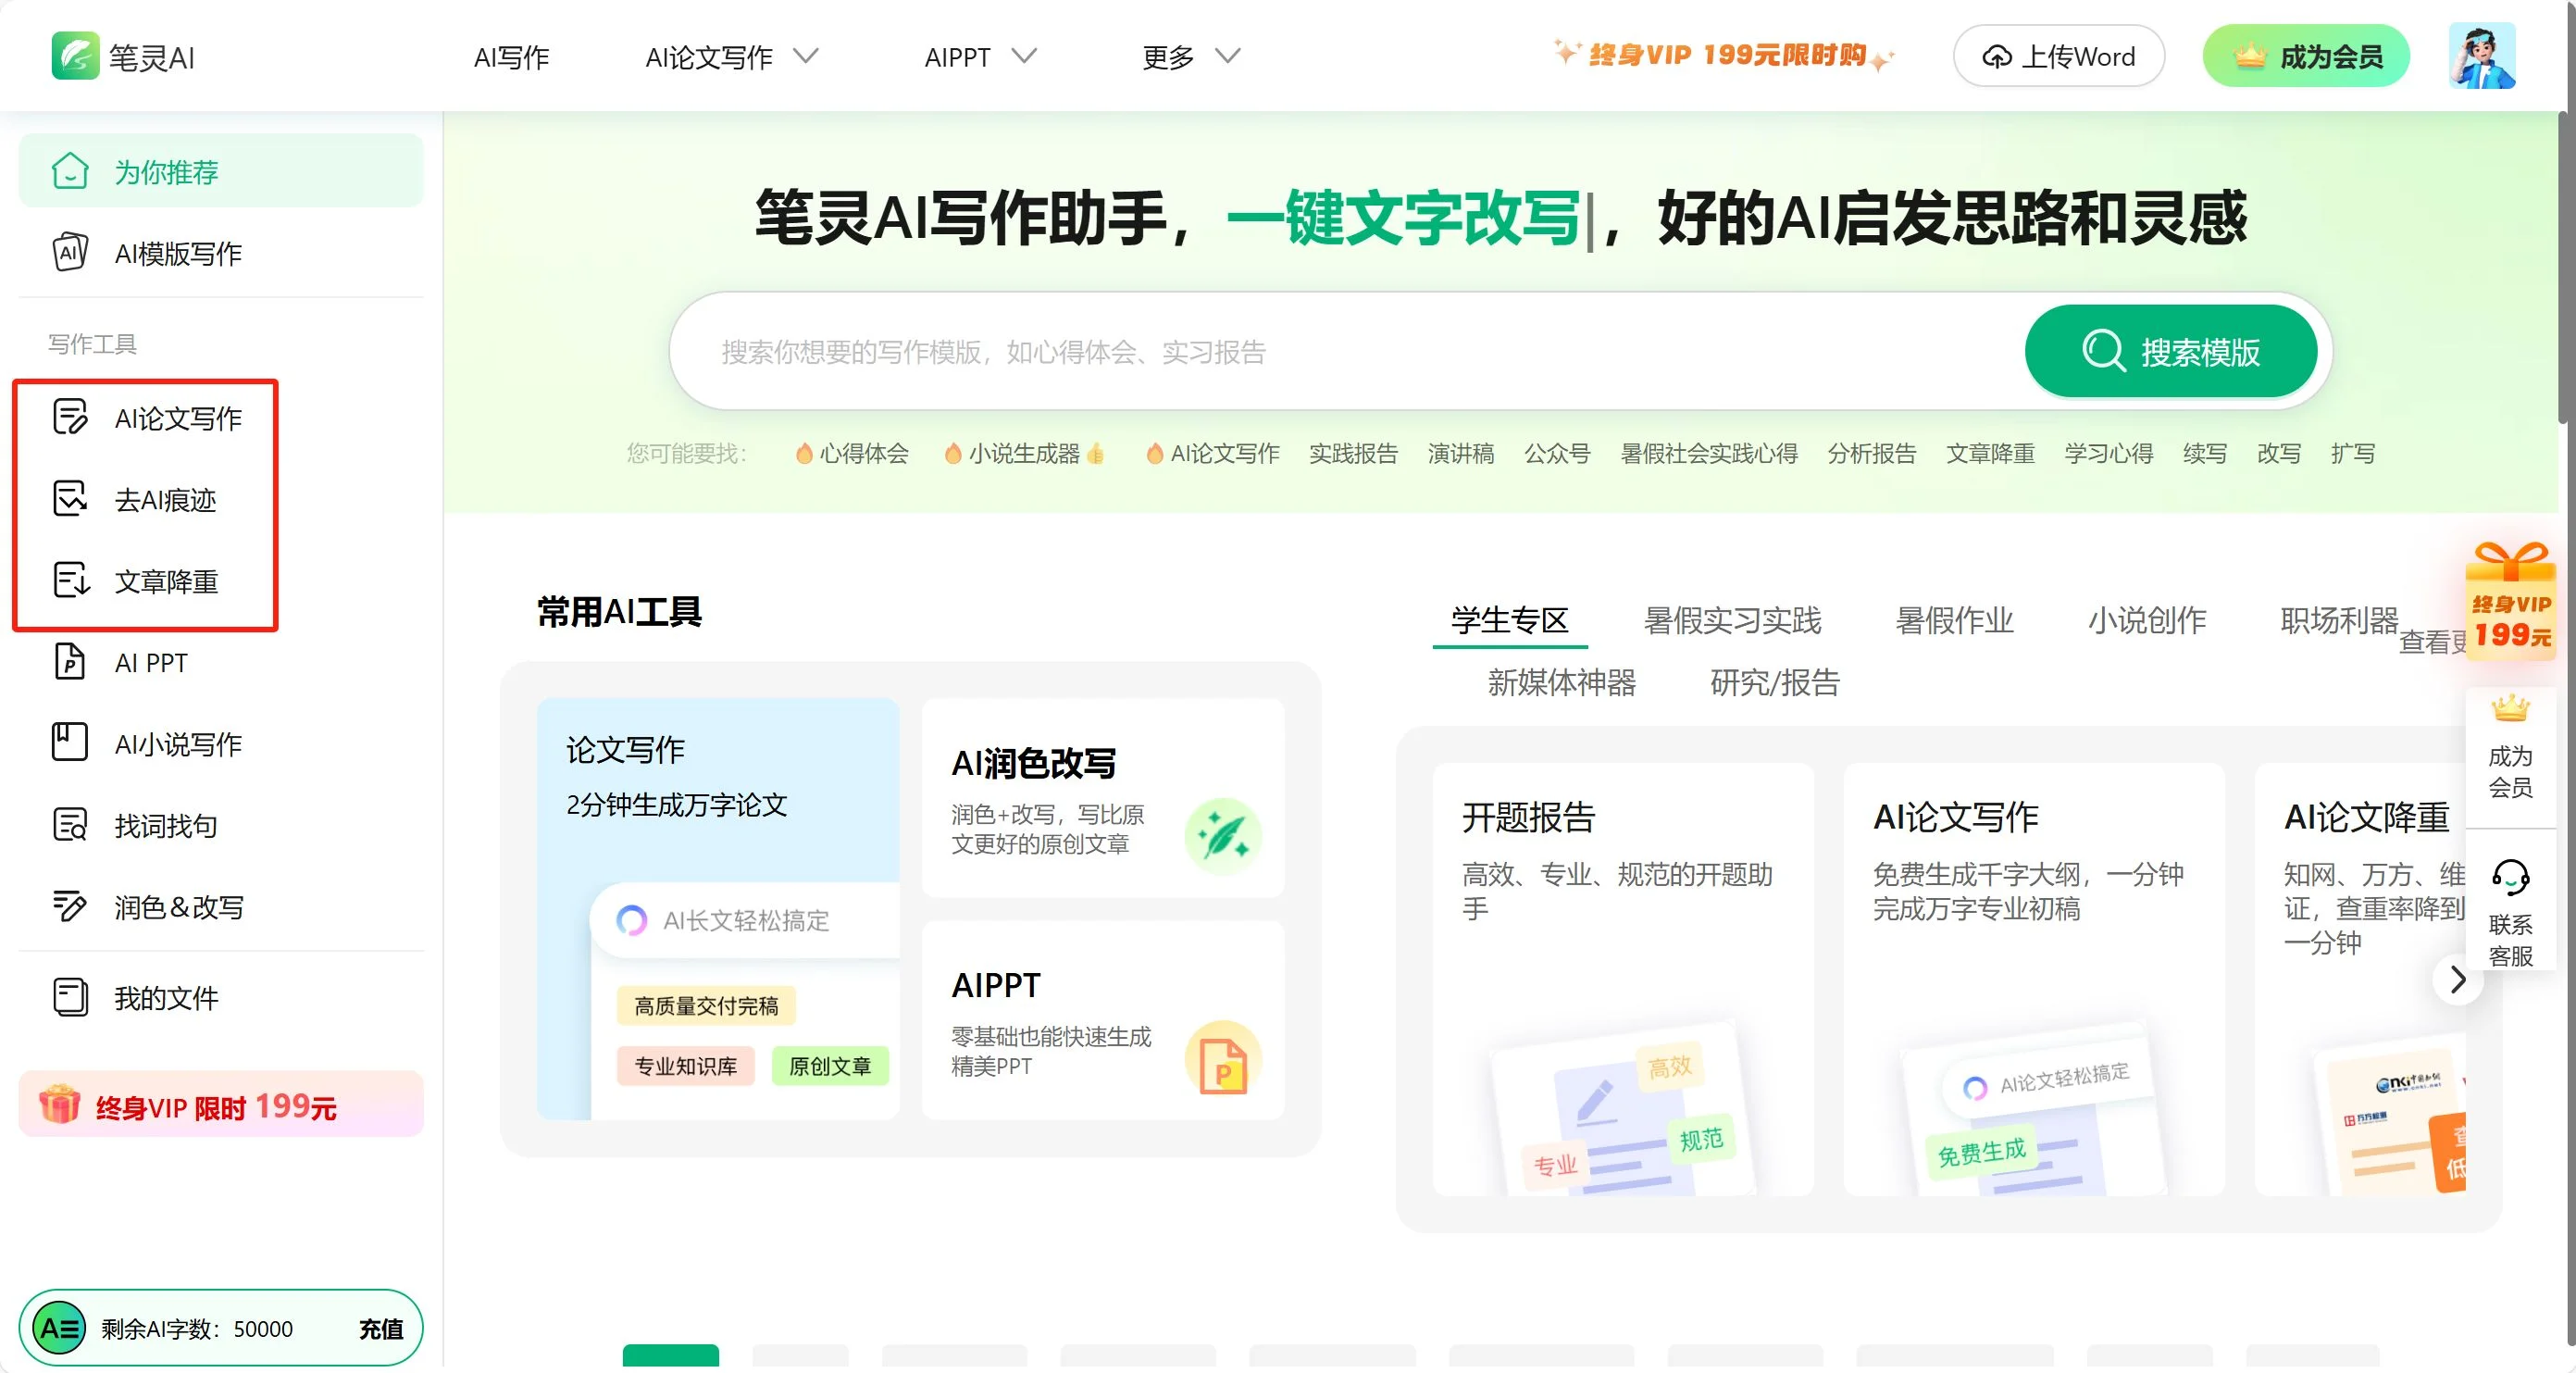
Task: Switch to the 暑假实习实践 tab
Action: point(1732,621)
